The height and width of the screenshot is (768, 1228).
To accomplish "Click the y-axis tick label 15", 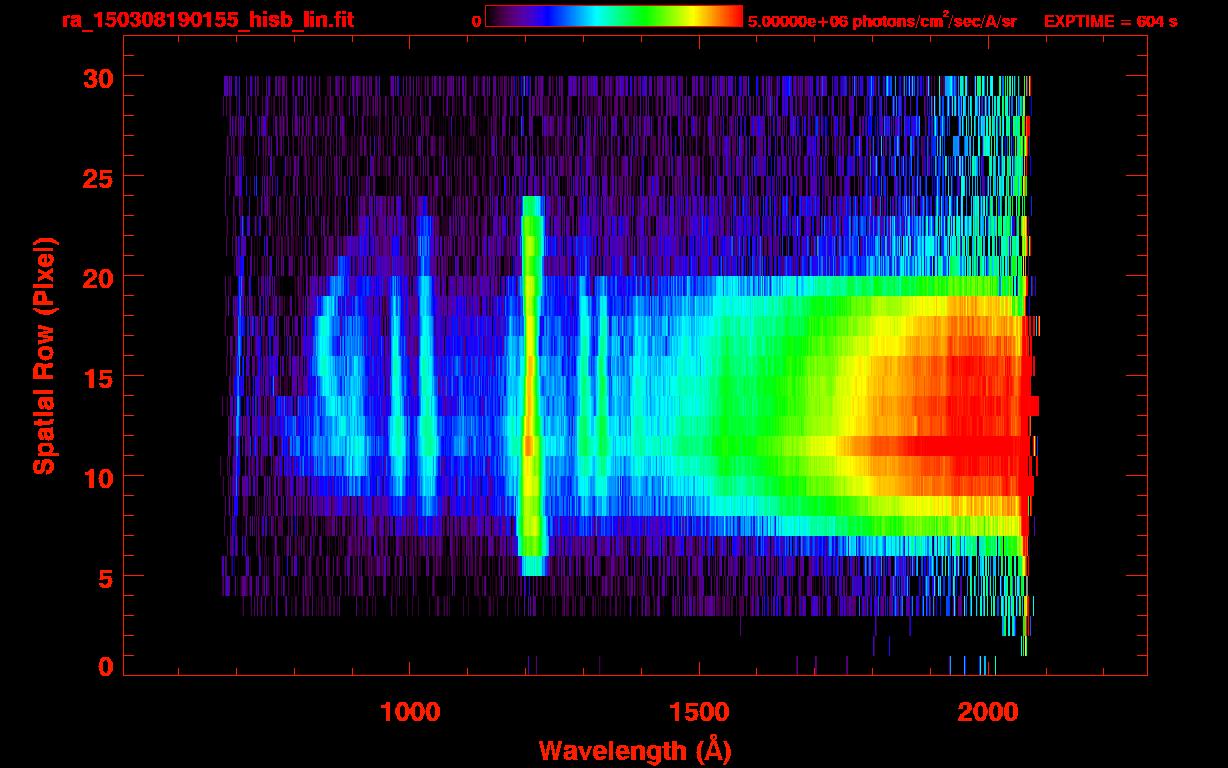I will 98,377.
